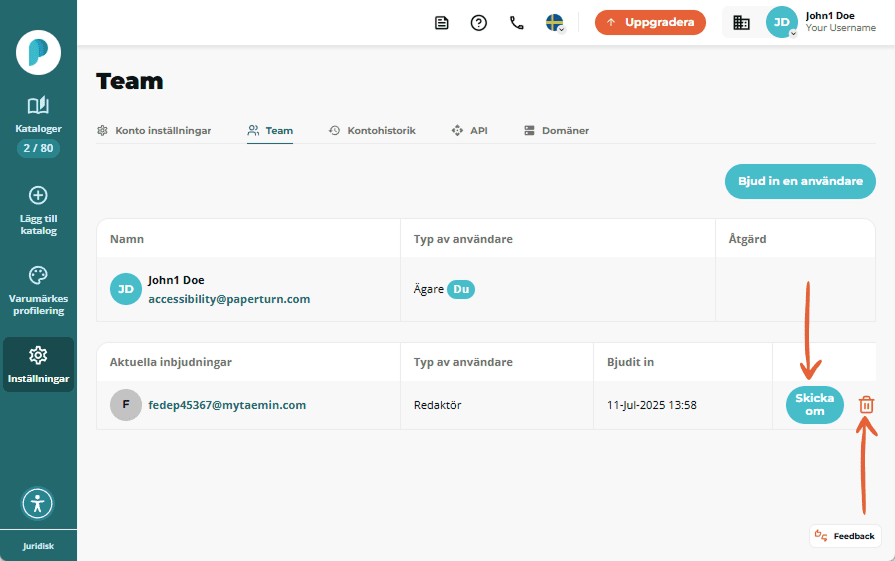Open the Feedback button
Viewport: 895px width, 561px height.
(845, 536)
